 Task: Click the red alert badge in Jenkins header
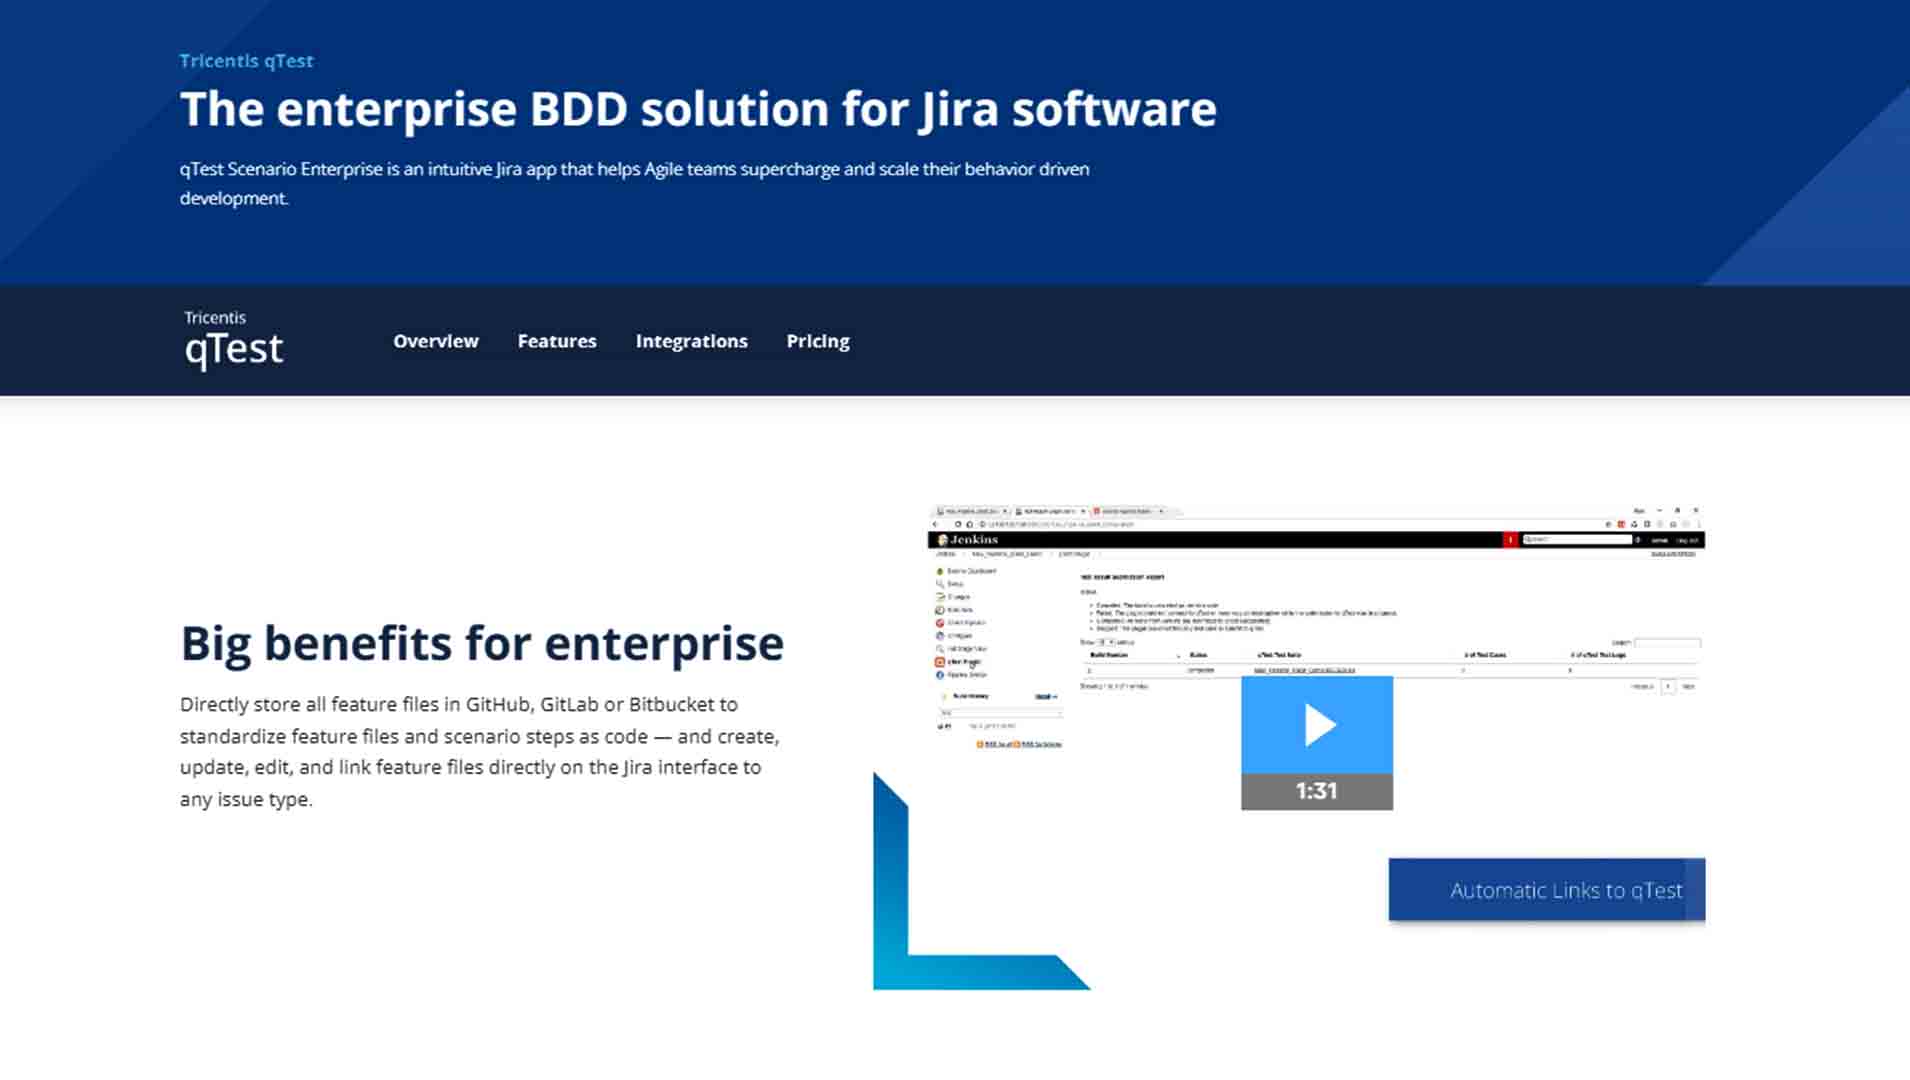point(1509,540)
